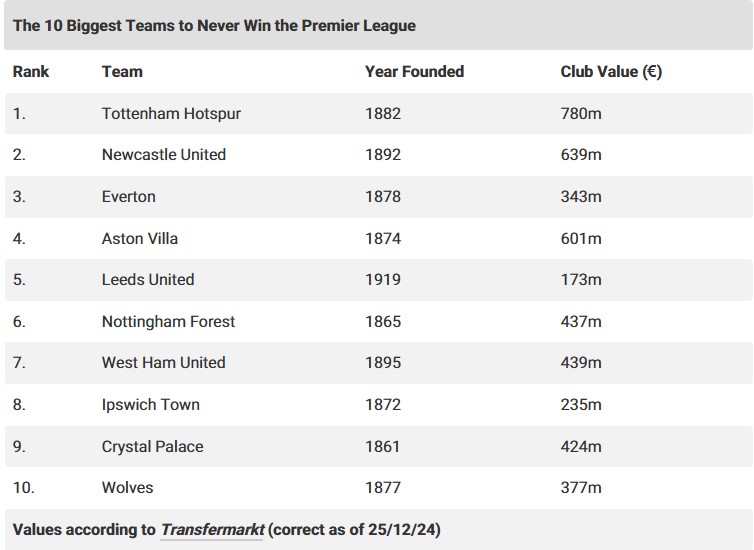Click the 1861 year founded cell
The width and height of the screenshot is (754, 550).
[x=383, y=447]
